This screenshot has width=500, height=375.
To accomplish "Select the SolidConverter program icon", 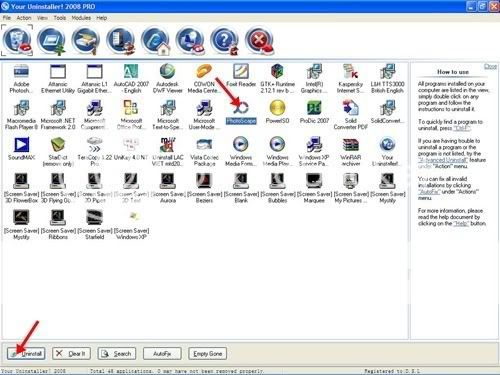I will pyautogui.click(x=387, y=107).
